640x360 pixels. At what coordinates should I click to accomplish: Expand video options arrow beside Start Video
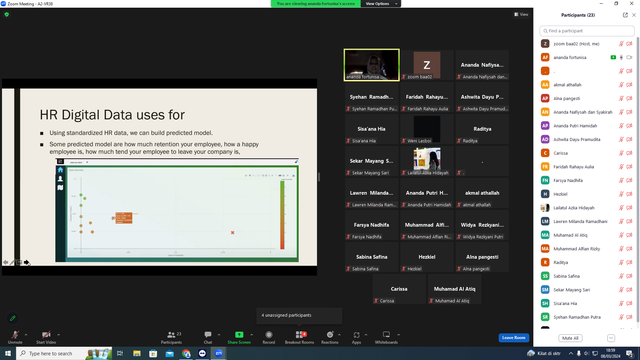(58, 335)
